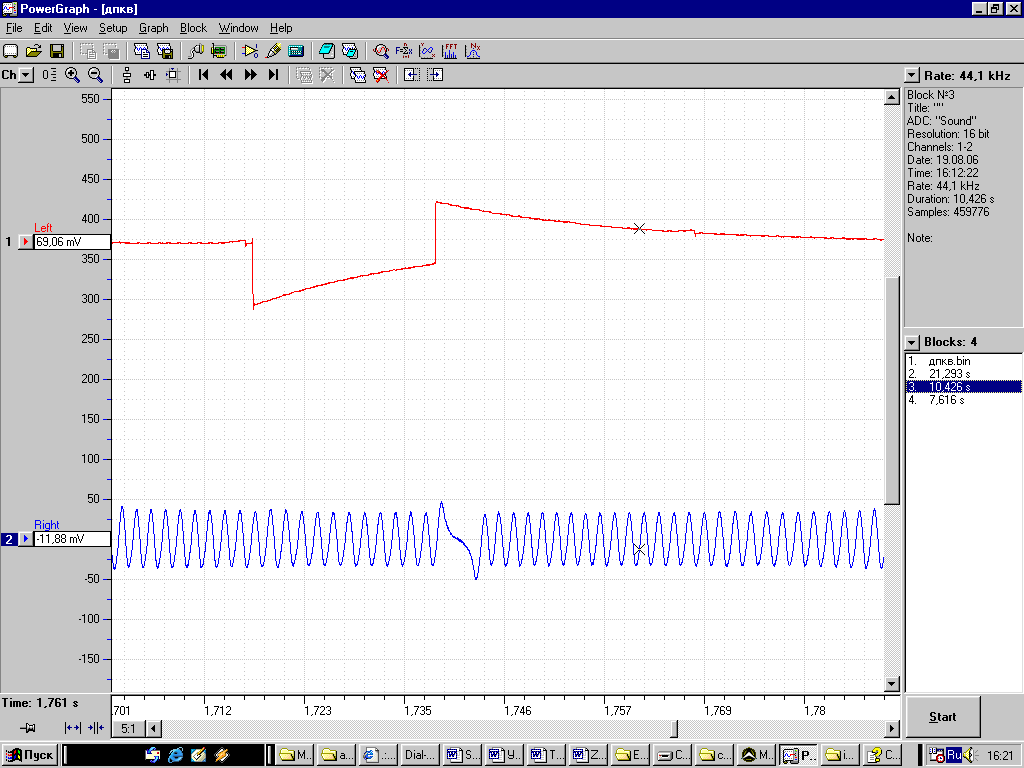Open the Setup menu
The width and height of the screenshot is (1024, 768).
click(113, 28)
